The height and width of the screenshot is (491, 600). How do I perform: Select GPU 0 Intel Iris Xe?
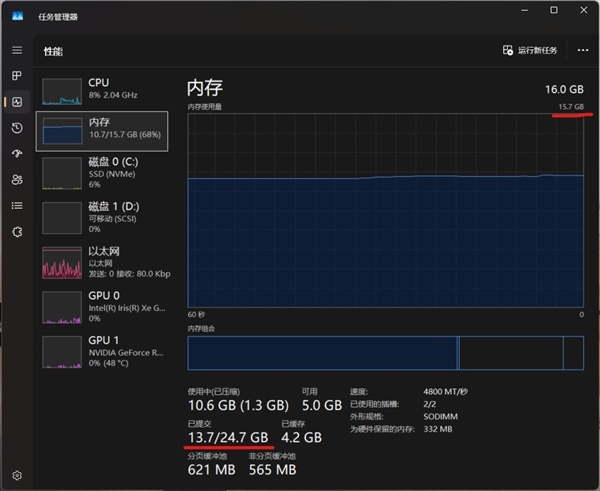[x=102, y=308]
